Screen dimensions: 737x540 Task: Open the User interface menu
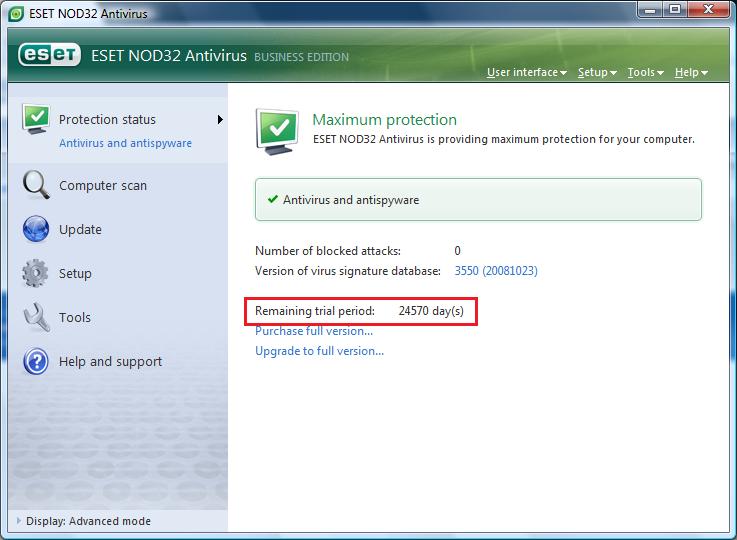[526, 72]
